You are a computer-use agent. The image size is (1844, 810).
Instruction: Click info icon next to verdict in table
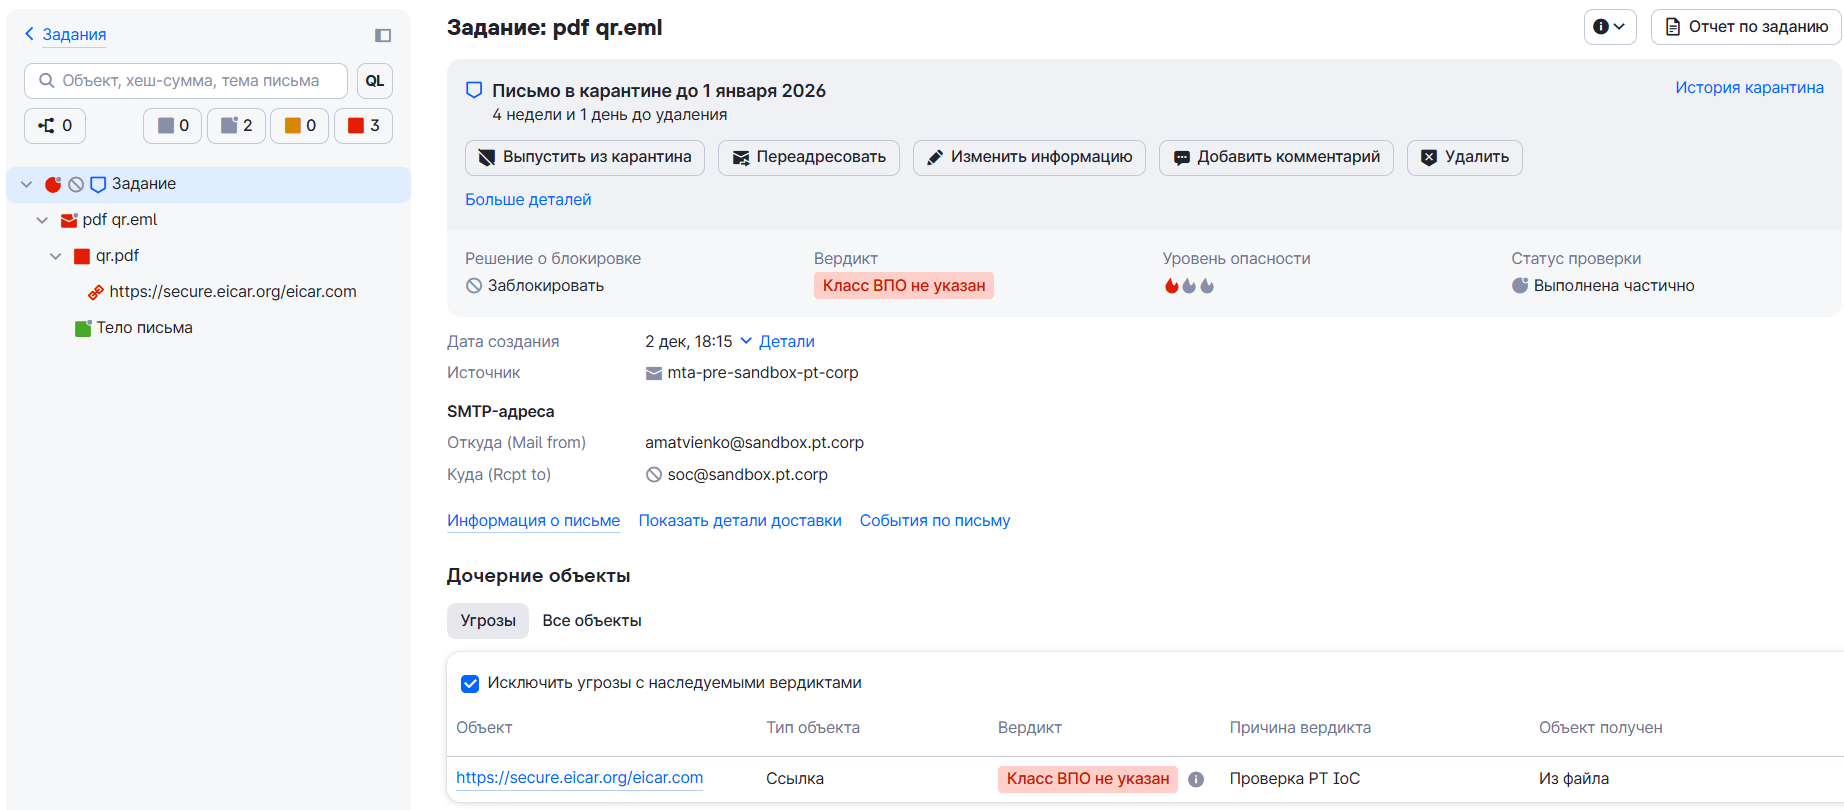tap(1196, 779)
